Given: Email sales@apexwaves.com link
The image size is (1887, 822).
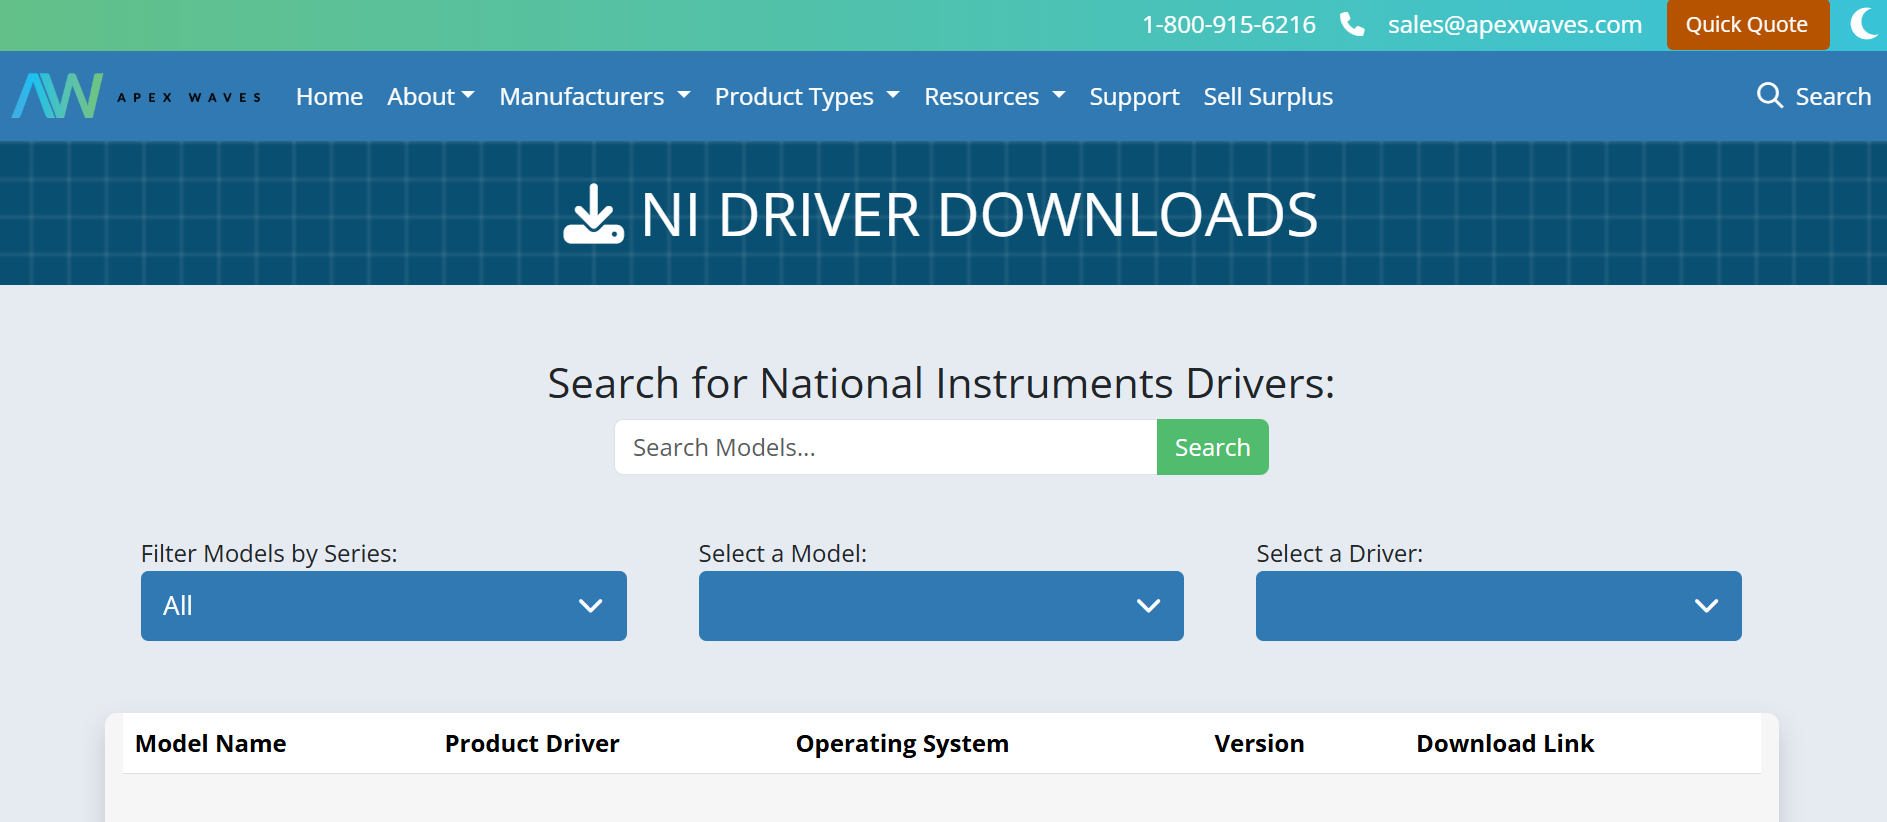Looking at the screenshot, I should [1515, 25].
